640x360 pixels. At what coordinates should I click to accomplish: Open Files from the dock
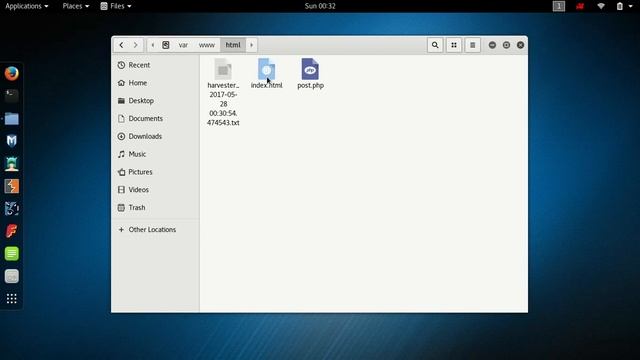pyautogui.click(x=11, y=118)
